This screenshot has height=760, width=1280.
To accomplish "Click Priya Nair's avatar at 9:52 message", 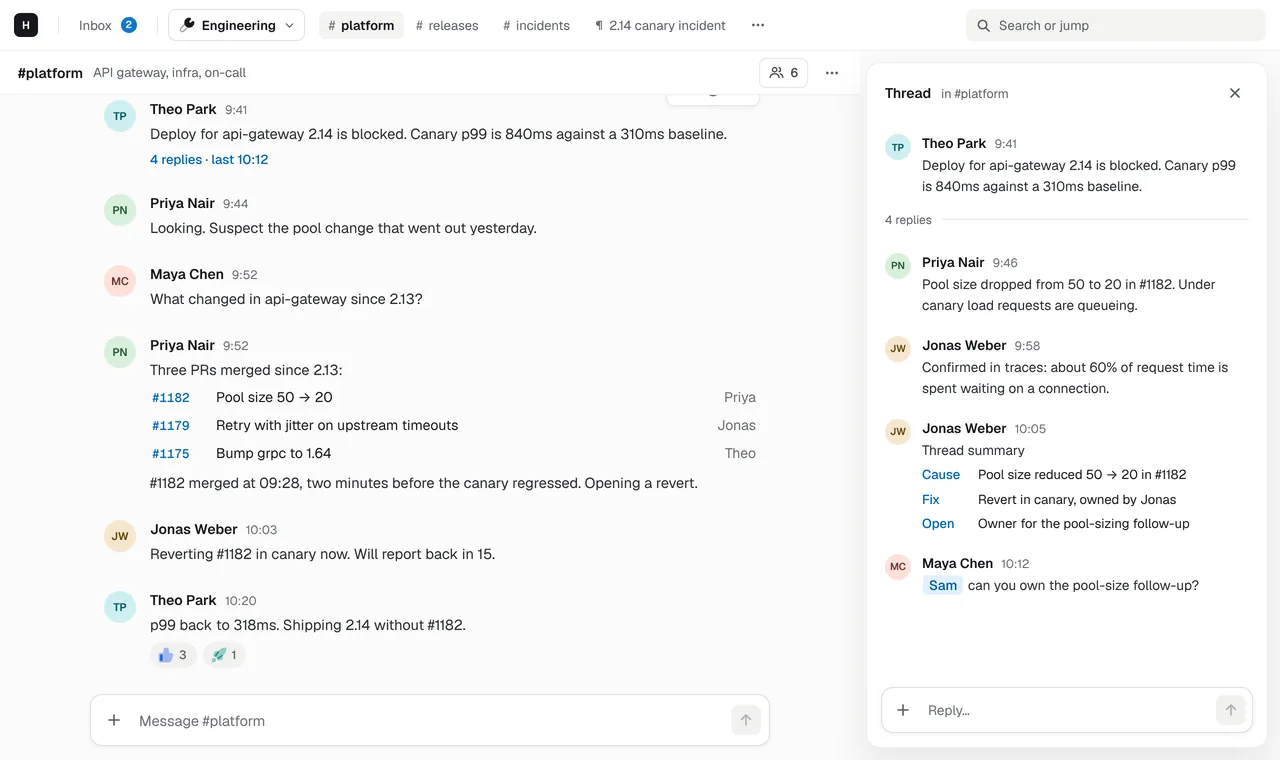I will 120,352.
